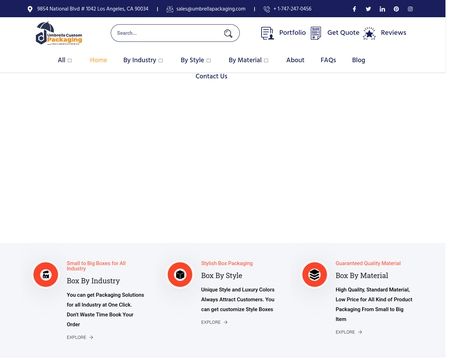Click the Box By Material layers icon

click(314, 275)
